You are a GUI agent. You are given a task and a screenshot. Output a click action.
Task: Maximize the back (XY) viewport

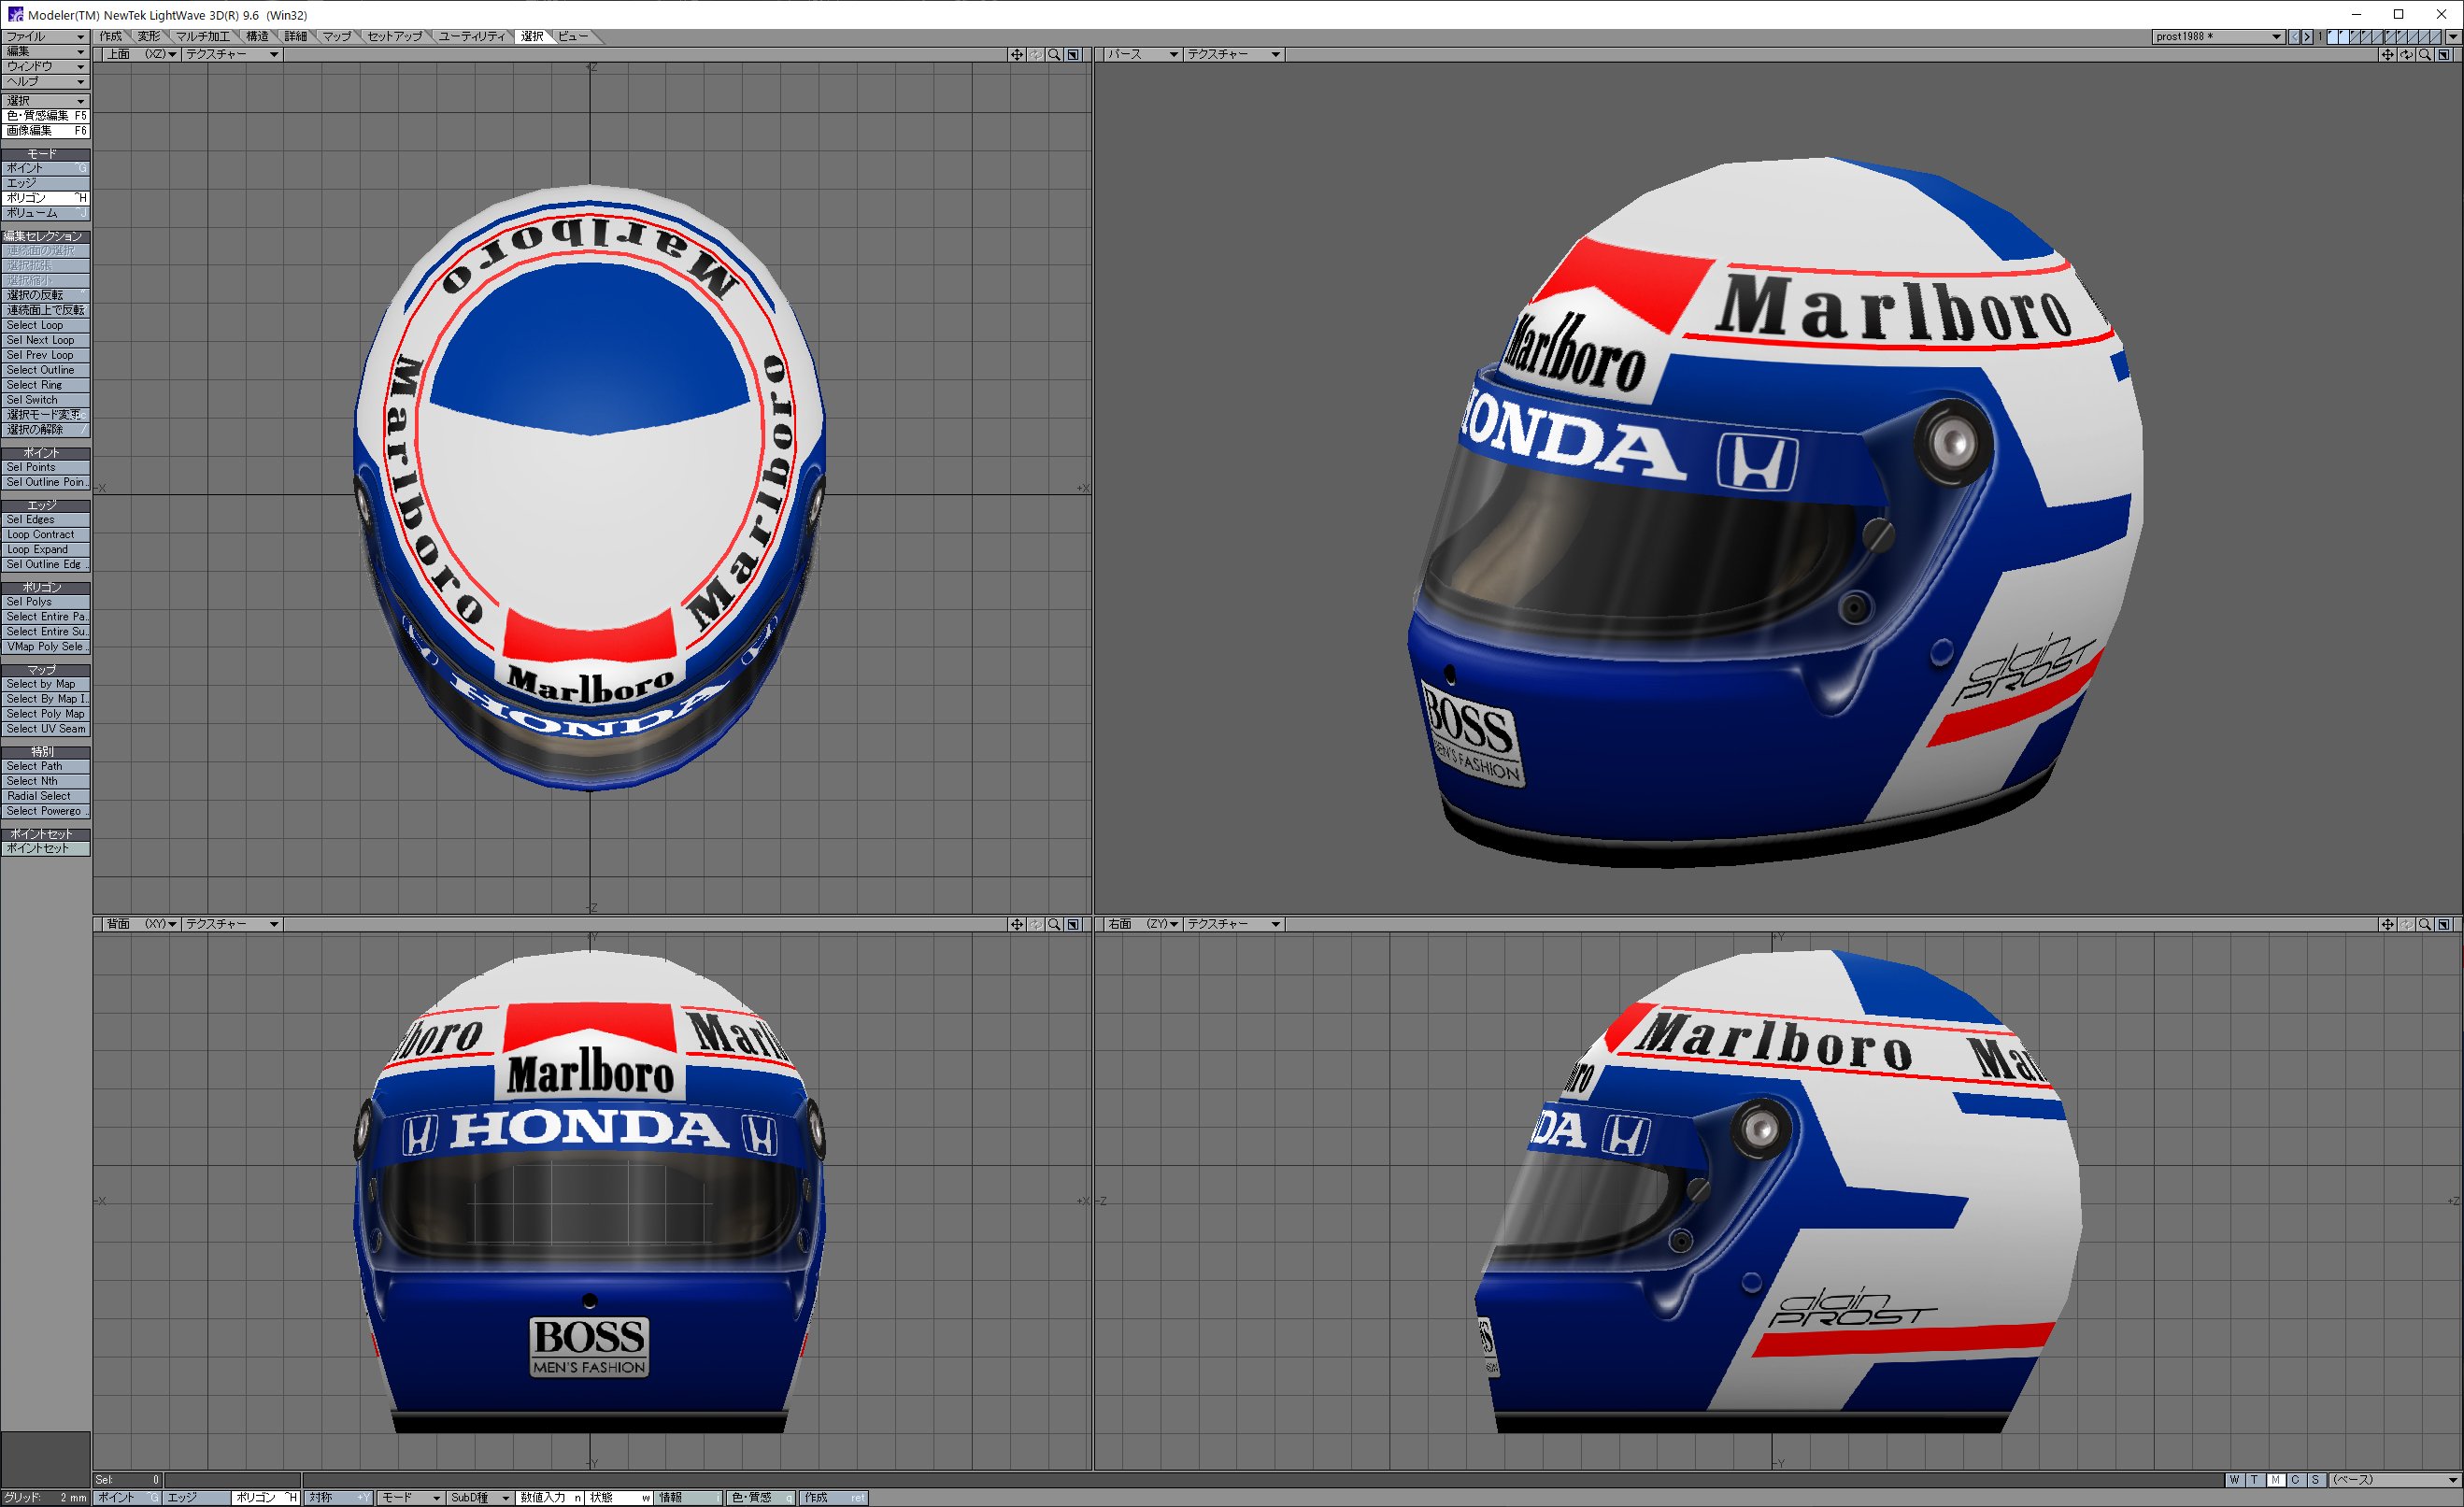tap(1073, 925)
